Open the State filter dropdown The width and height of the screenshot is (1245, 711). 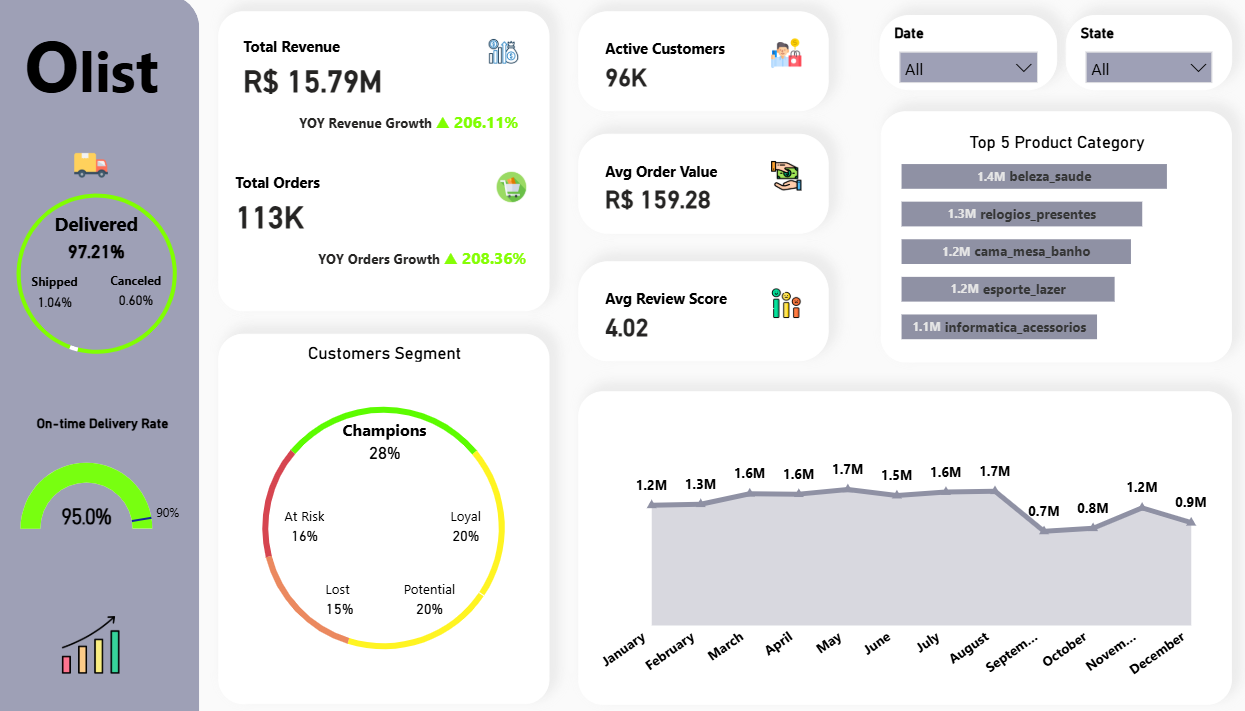click(x=1148, y=68)
